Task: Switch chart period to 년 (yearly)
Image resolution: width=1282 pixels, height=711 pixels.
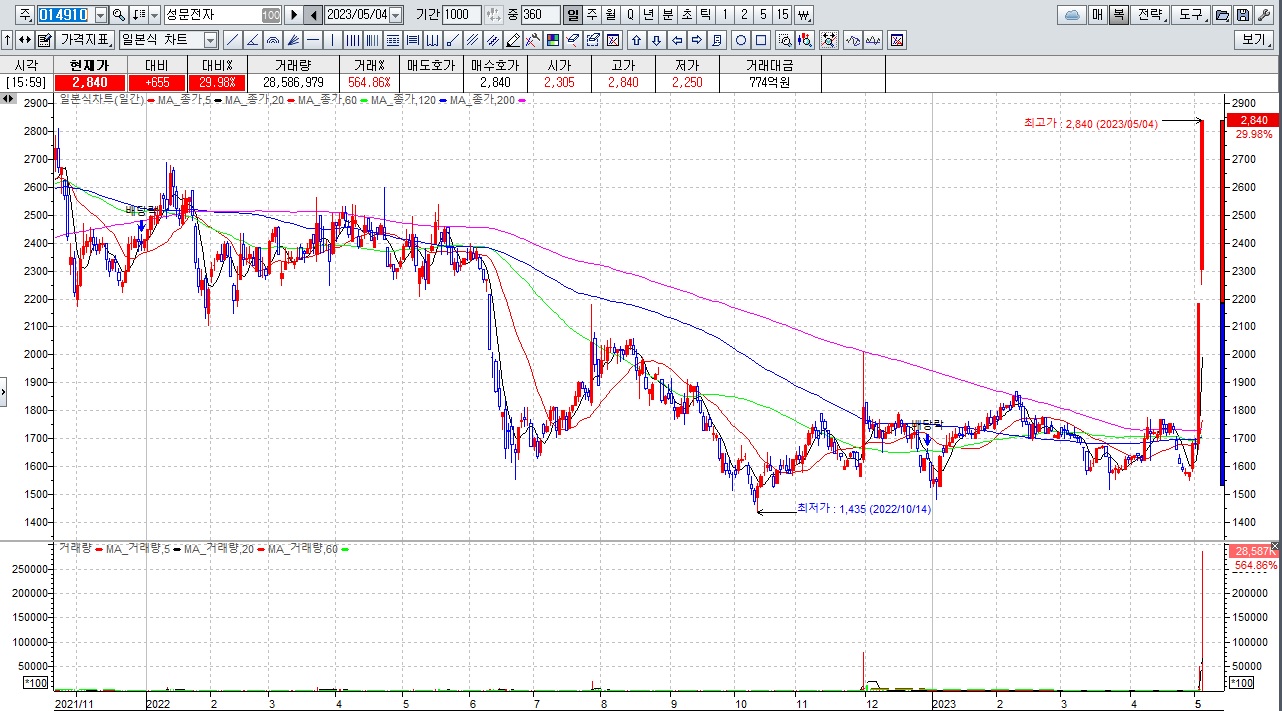Action: coord(648,15)
